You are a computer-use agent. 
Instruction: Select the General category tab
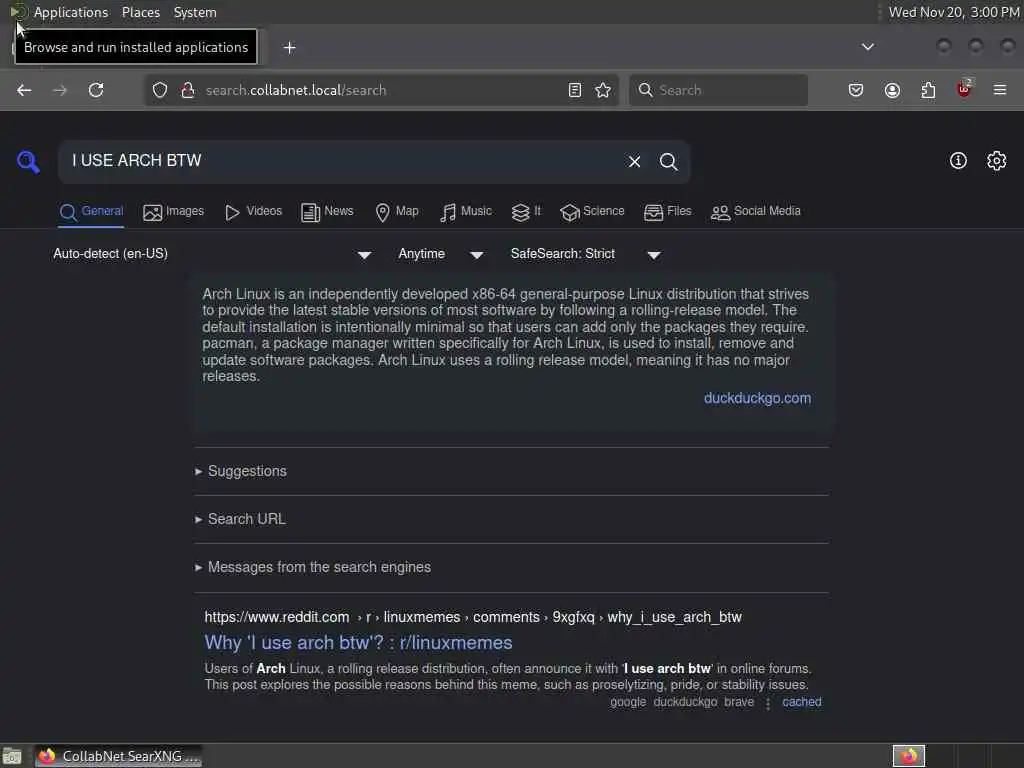coord(91,212)
